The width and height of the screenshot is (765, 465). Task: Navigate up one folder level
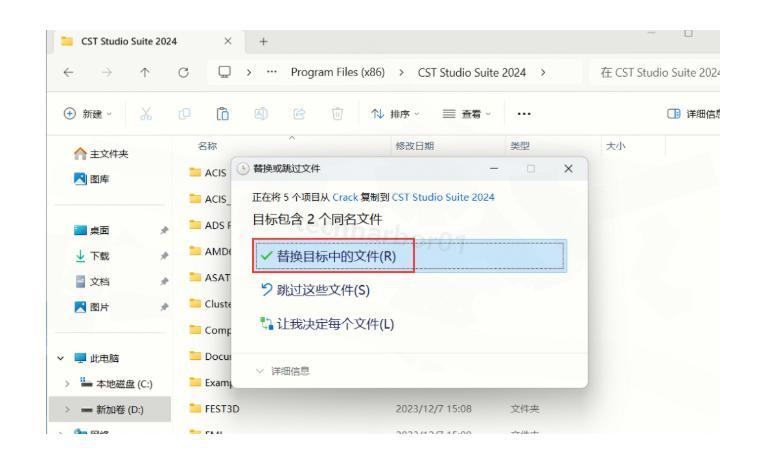[x=145, y=73]
